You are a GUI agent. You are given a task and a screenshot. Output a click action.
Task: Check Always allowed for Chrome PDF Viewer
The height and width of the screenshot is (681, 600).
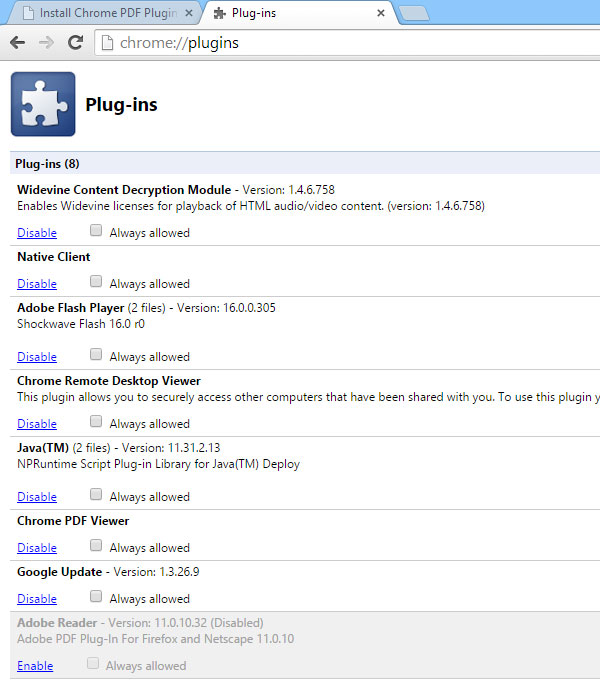(96, 546)
